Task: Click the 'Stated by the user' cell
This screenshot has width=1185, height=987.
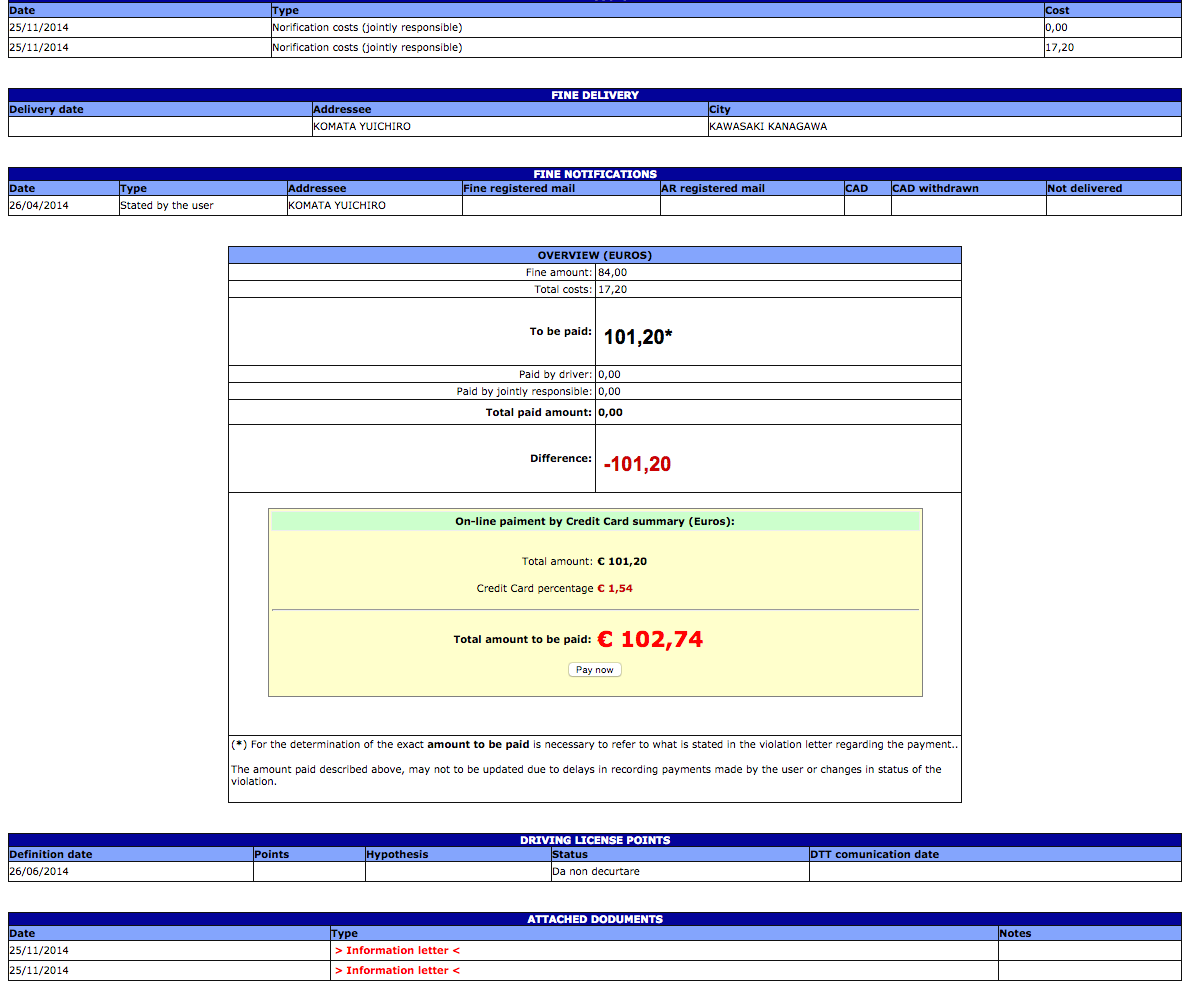Action: (167, 206)
